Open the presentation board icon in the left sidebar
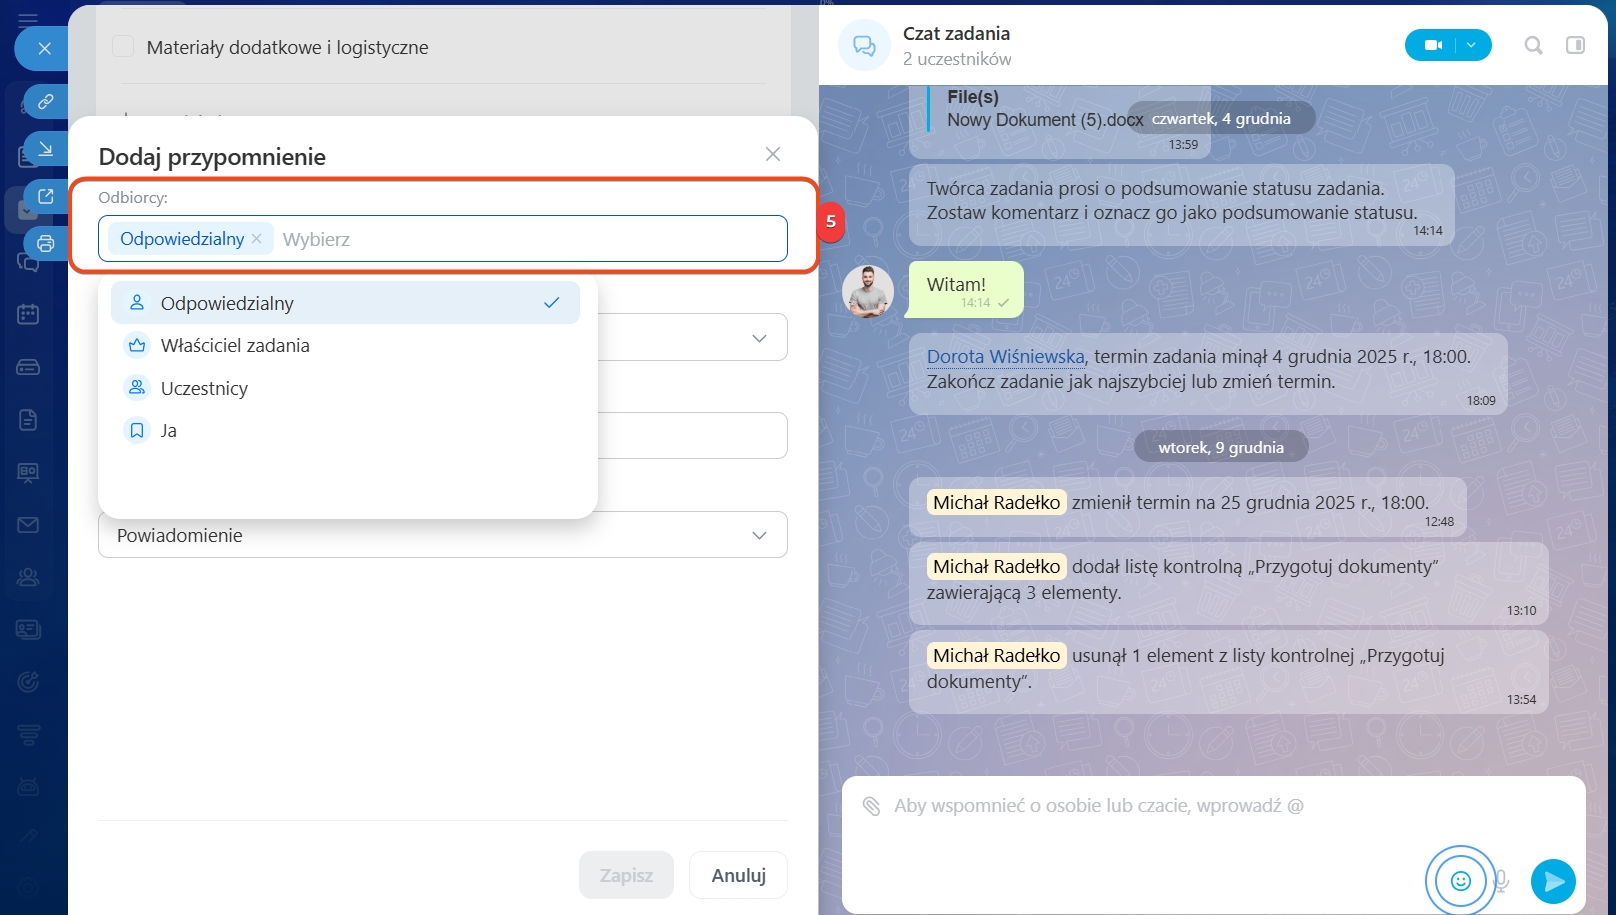The width and height of the screenshot is (1616, 915). (x=28, y=472)
